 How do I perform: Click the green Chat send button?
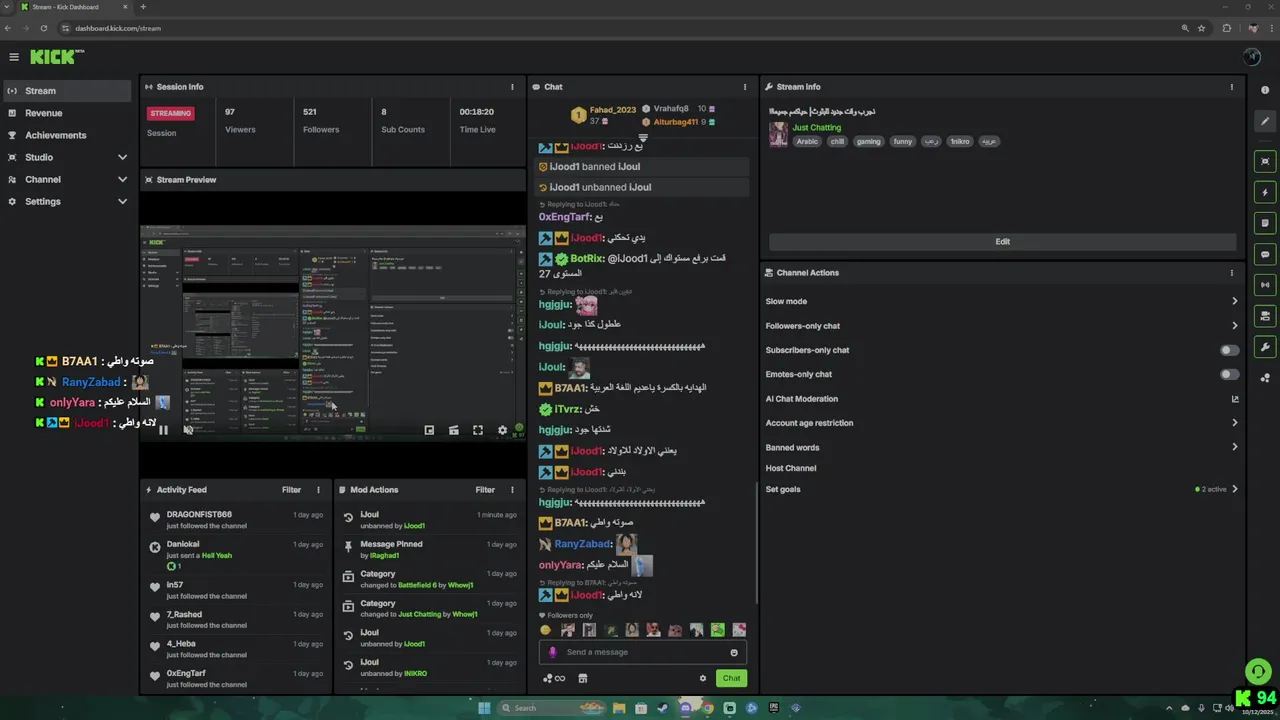[731, 678]
